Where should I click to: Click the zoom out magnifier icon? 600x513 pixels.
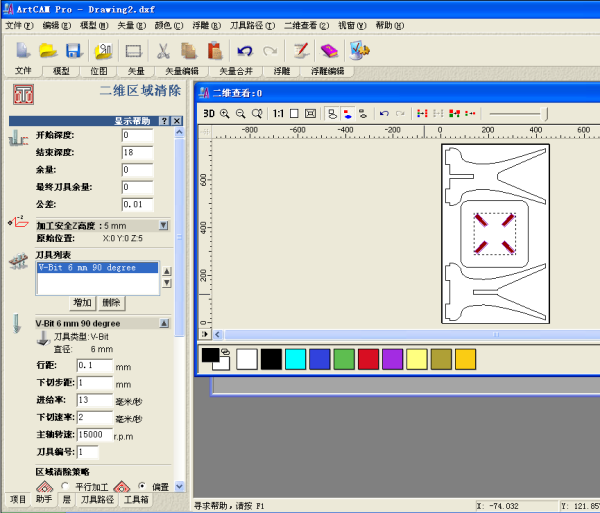(x=241, y=114)
